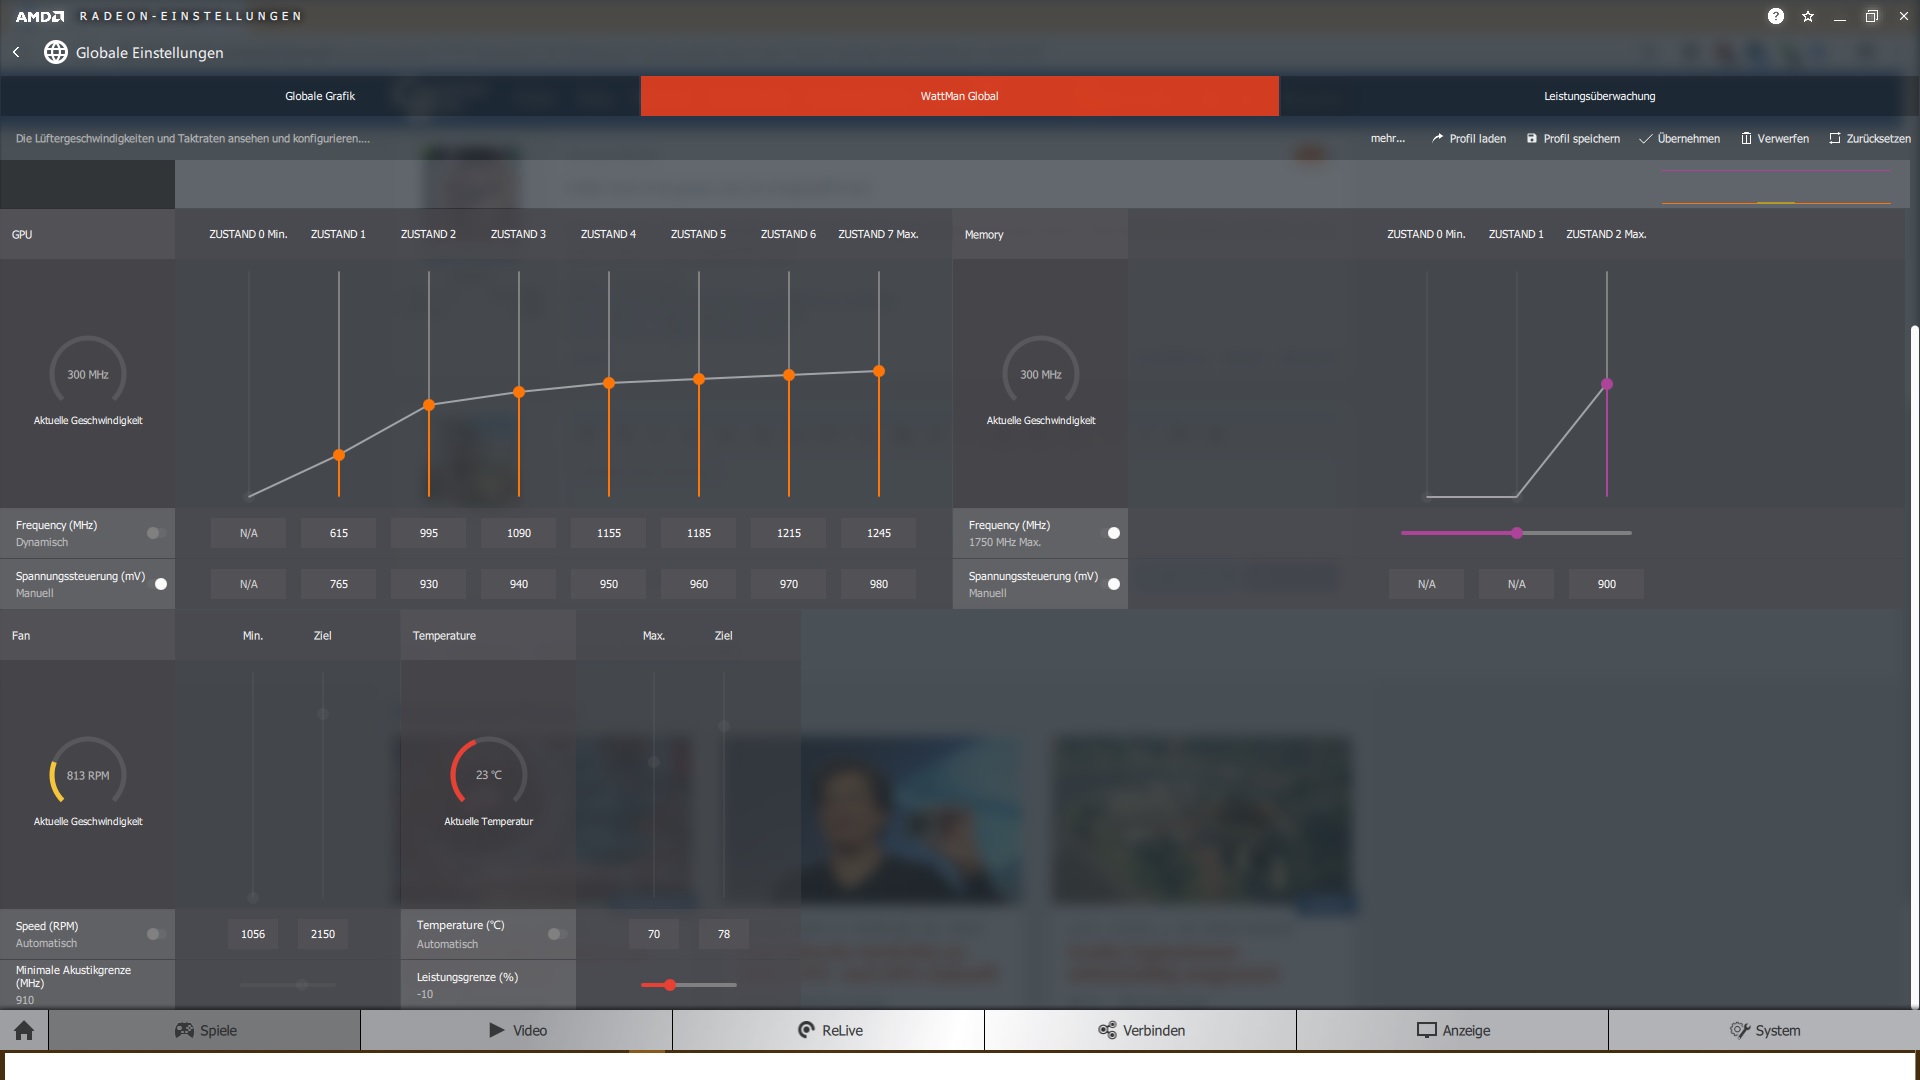Go to the home icon
Screen dimensions: 1920x1080
24,1030
